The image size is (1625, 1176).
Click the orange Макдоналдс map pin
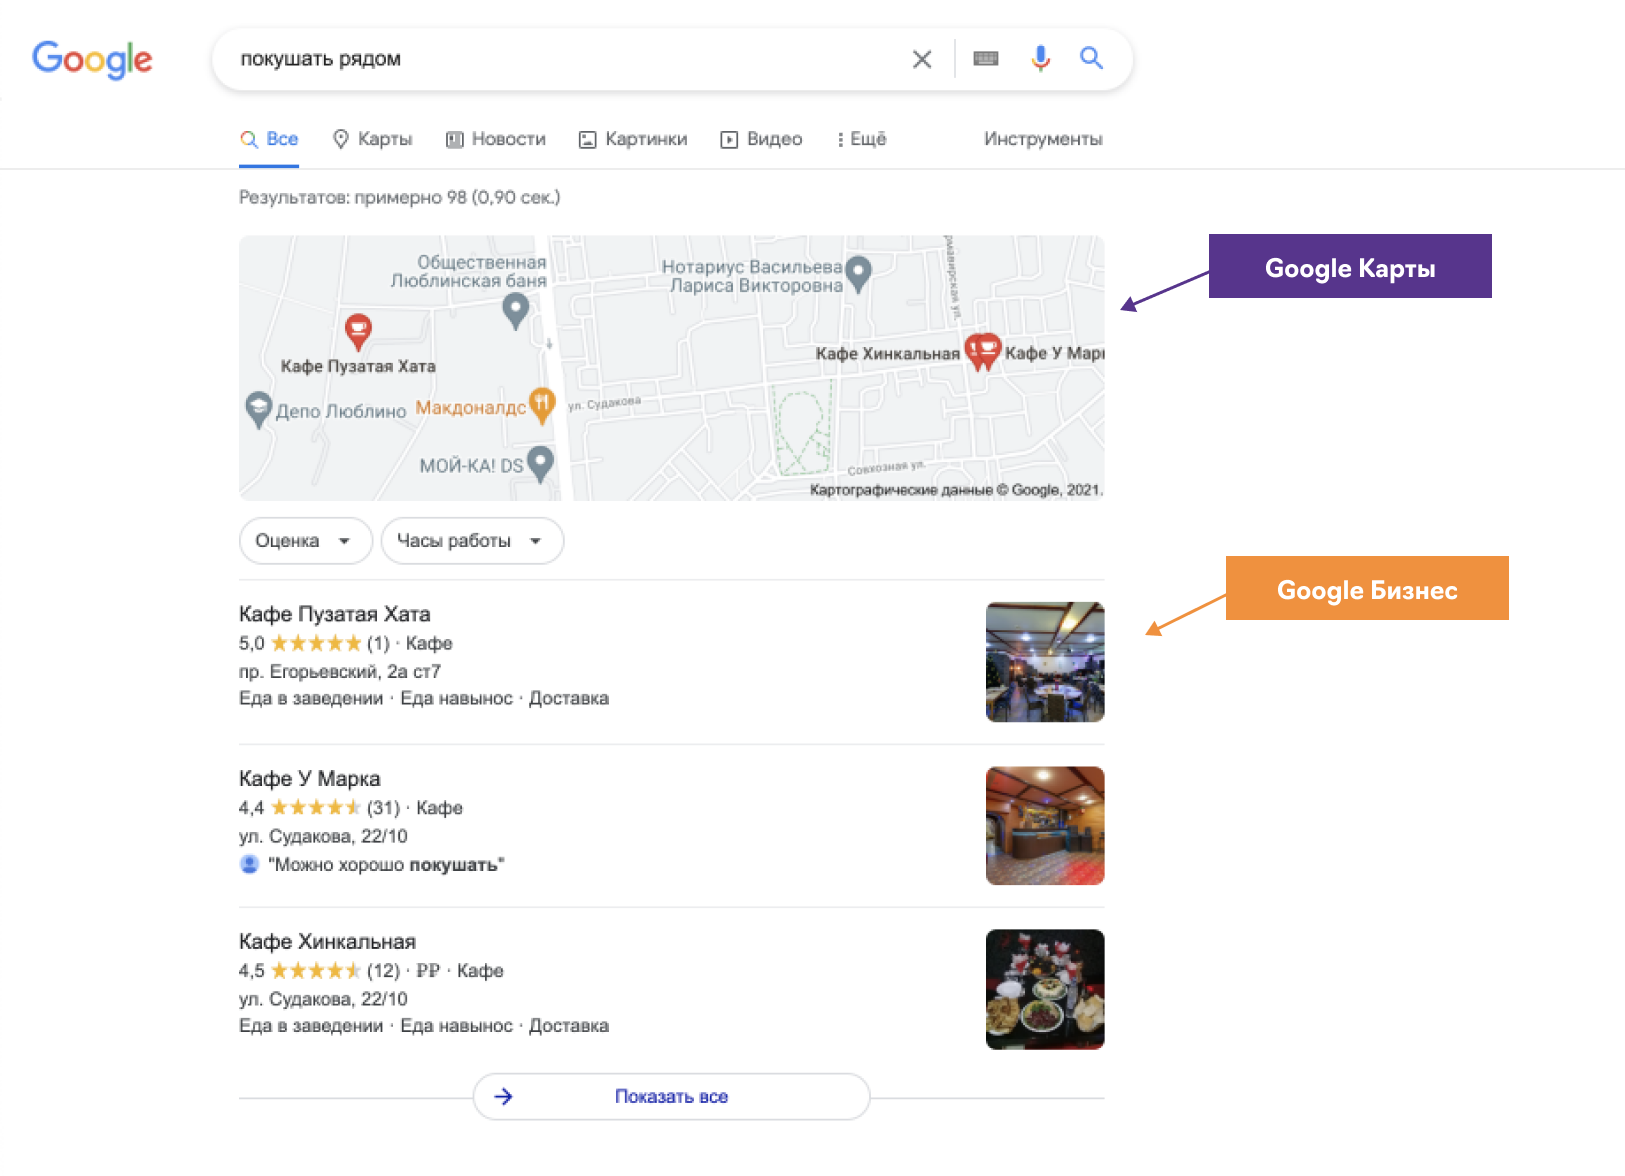tap(541, 404)
